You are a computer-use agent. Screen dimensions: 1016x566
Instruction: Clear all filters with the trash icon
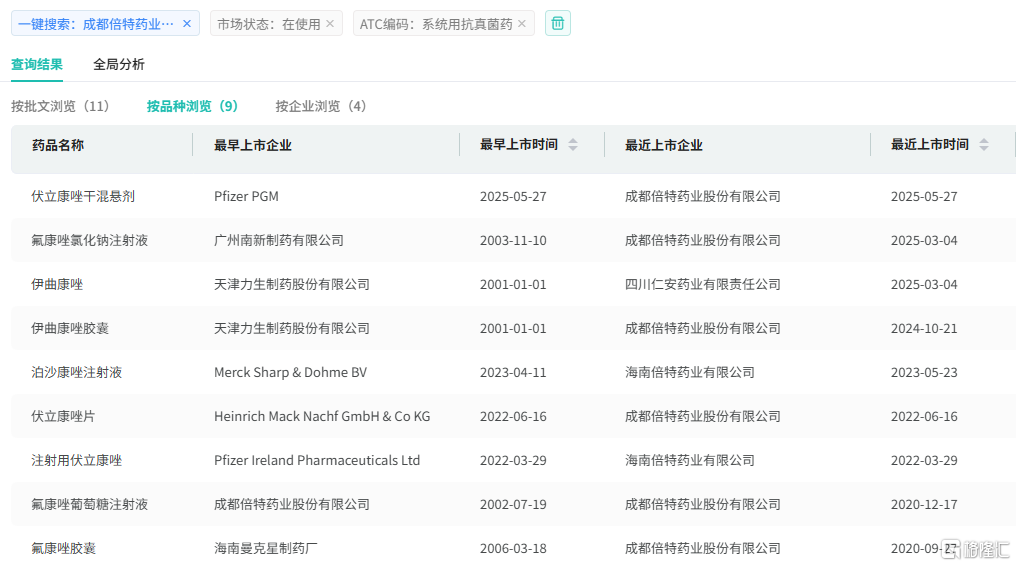[557, 24]
